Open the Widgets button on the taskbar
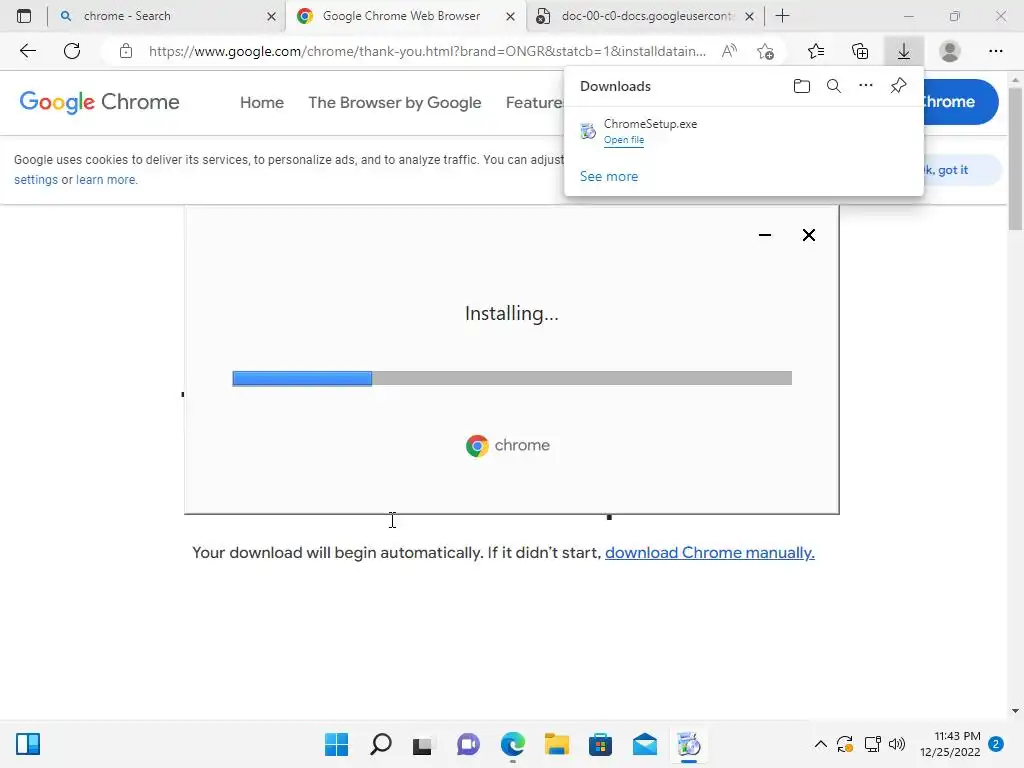Image resolution: width=1024 pixels, height=768 pixels. pyautogui.click(x=28, y=744)
